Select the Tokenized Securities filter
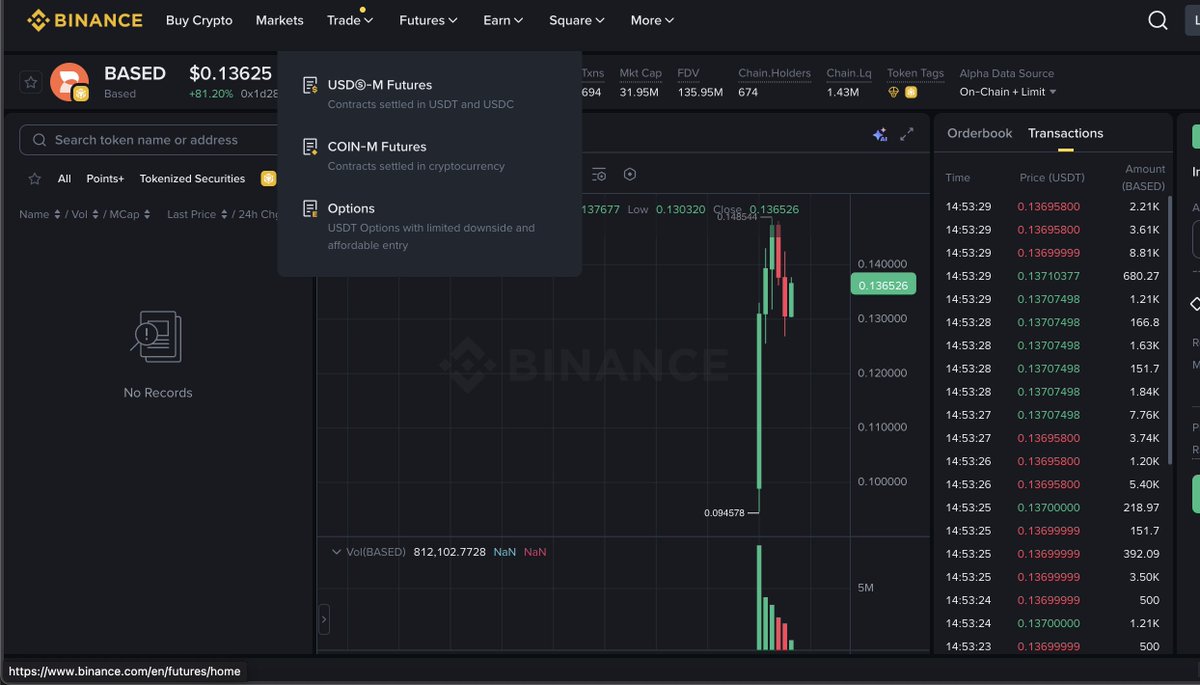Viewport: 1200px width, 685px height. coord(192,179)
